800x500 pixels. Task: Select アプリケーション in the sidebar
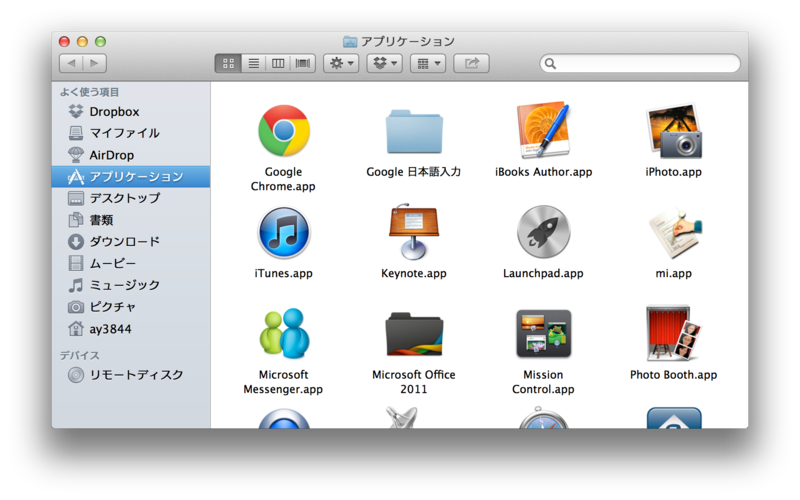[131, 177]
